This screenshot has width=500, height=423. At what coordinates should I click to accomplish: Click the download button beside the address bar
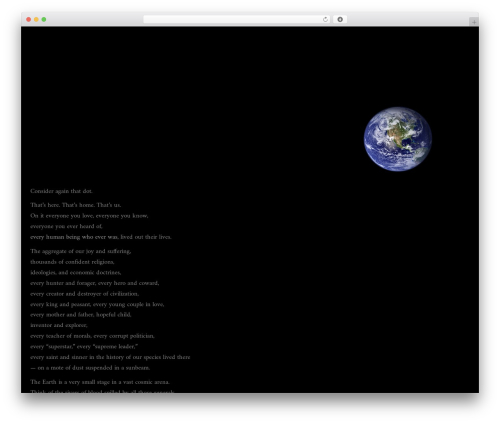click(340, 19)
